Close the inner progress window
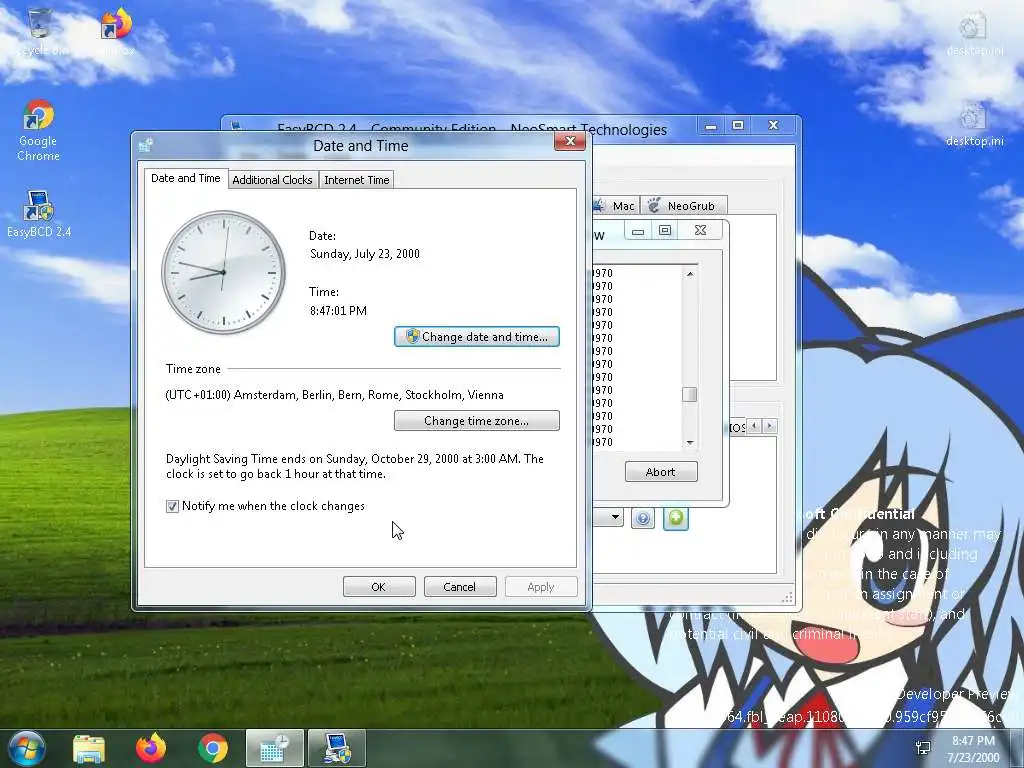 (x=700, y=231)
